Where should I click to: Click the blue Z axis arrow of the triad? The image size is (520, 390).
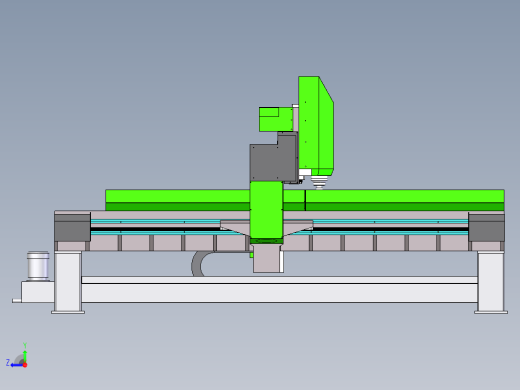[x=16, y=365]
